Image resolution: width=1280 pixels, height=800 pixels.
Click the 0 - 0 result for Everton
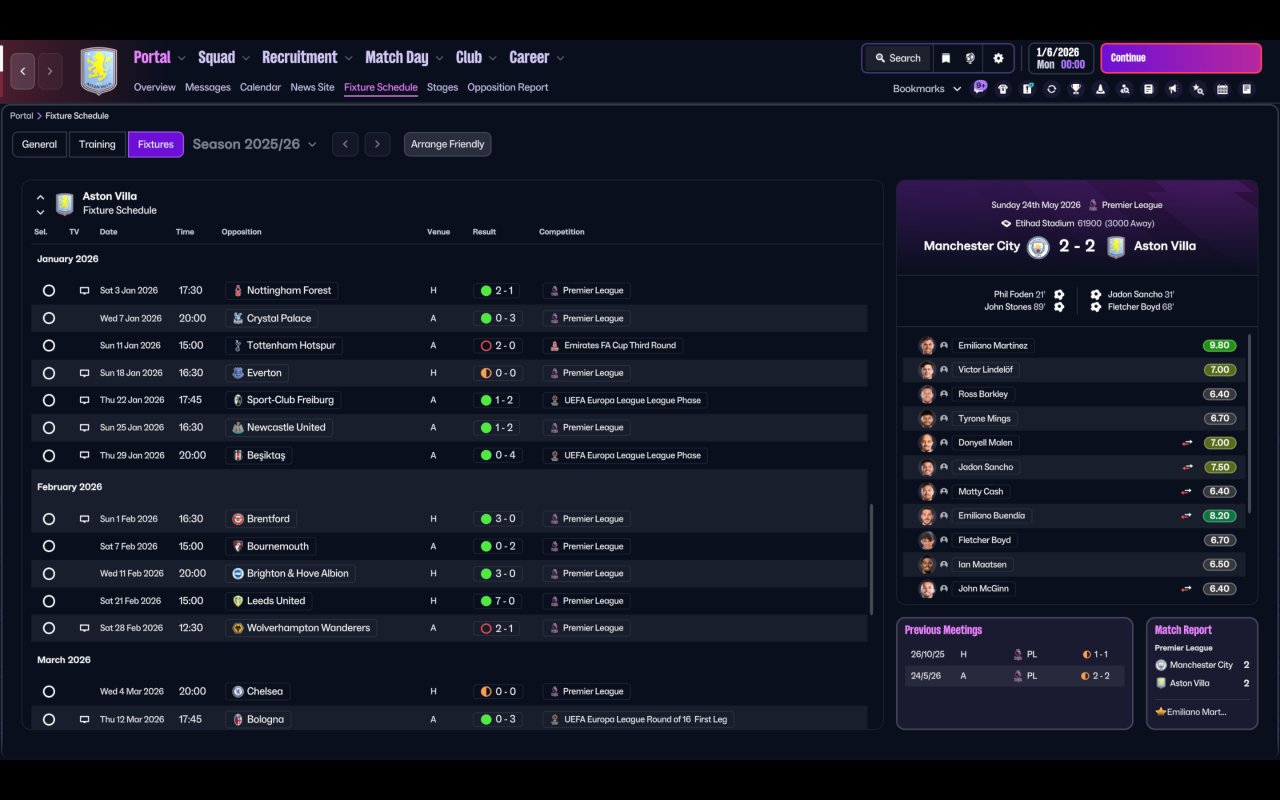497,373
